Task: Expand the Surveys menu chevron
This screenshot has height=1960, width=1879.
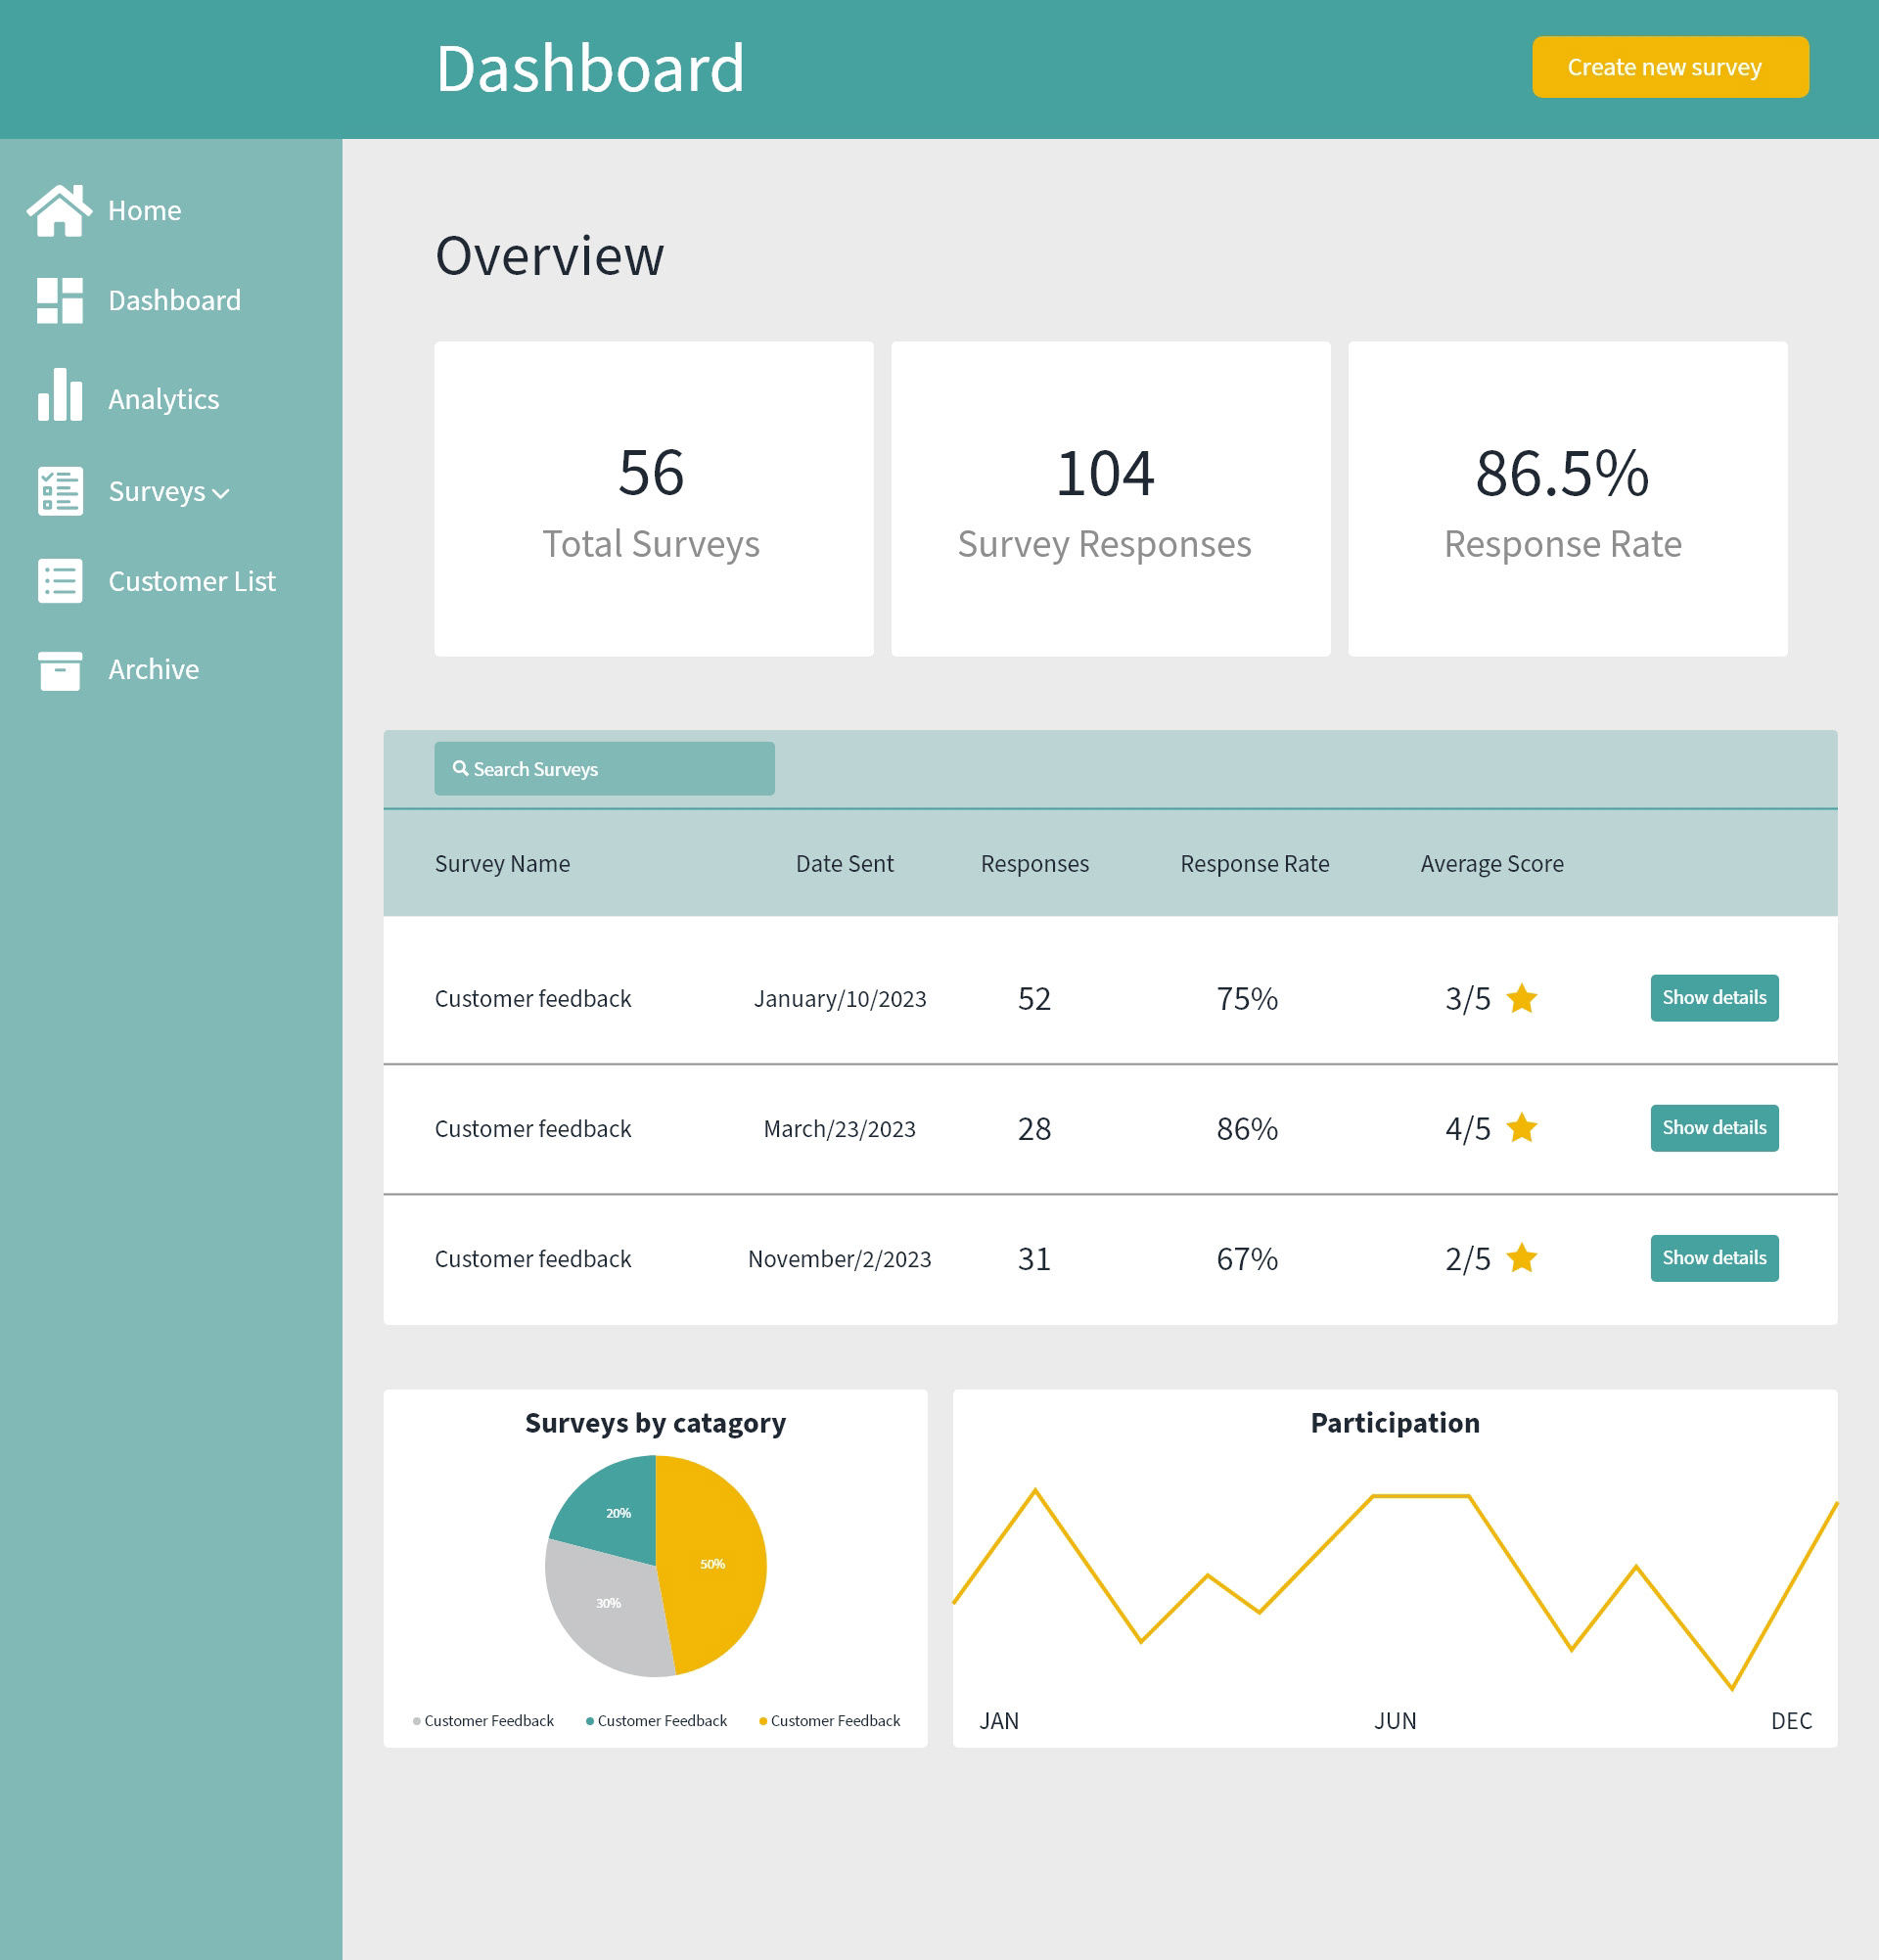Action: [221, 493]
